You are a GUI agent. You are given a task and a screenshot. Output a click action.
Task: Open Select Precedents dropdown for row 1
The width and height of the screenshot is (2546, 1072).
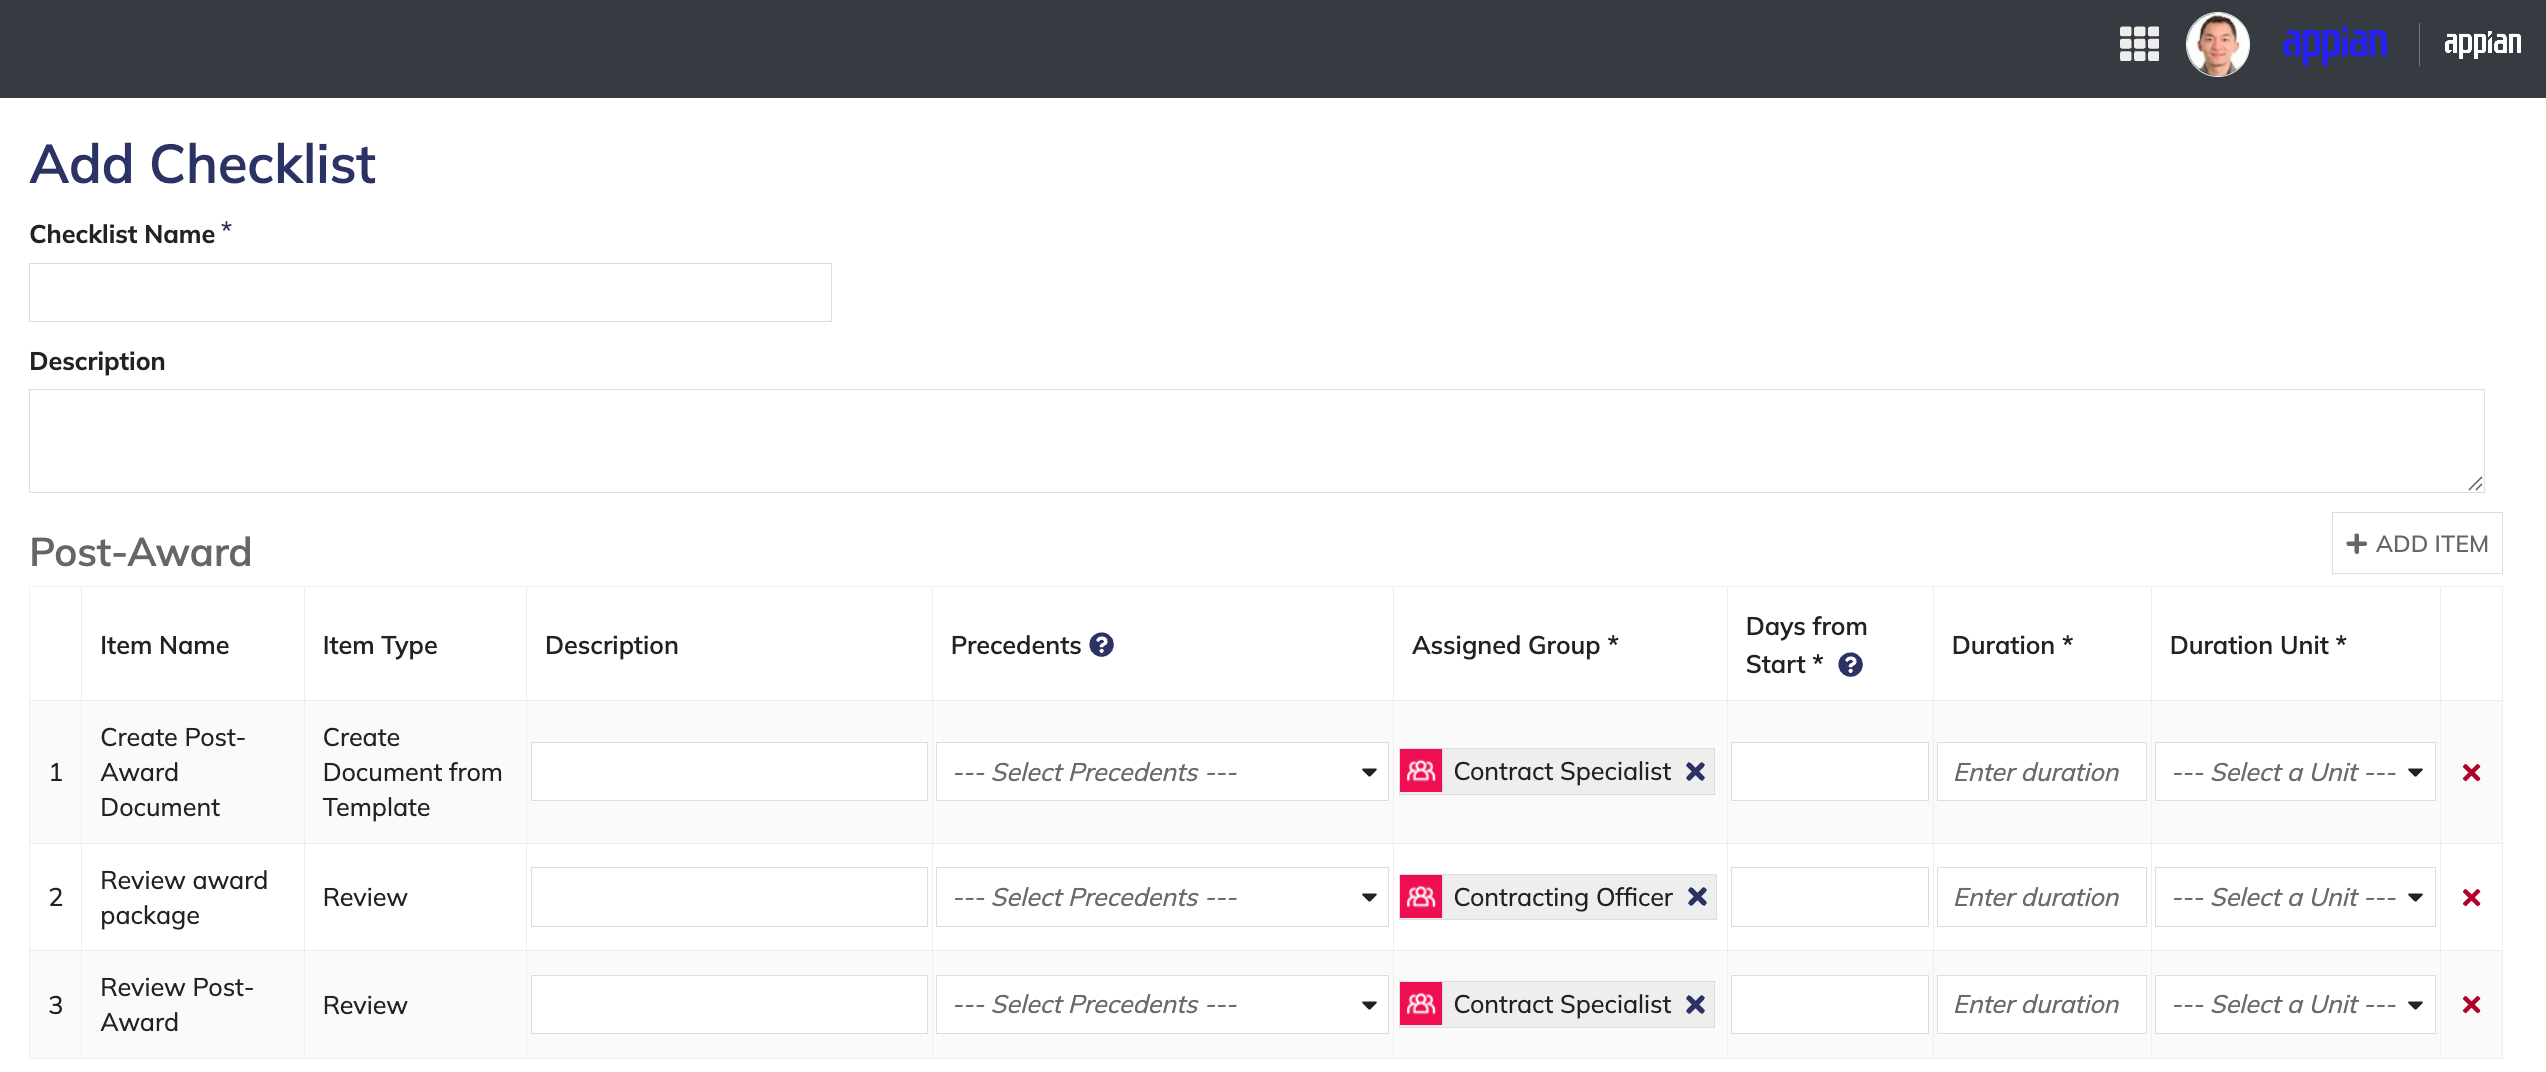click(x=1162, y=772)
